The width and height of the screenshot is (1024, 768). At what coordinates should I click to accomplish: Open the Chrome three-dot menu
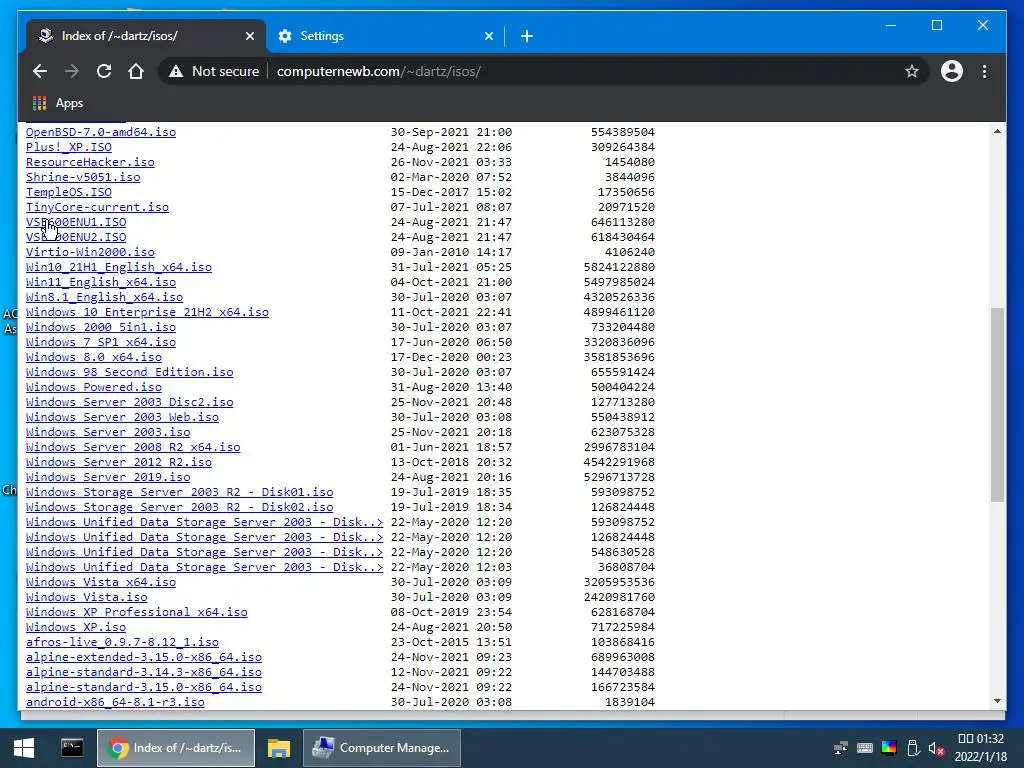(x=984, y=71)
